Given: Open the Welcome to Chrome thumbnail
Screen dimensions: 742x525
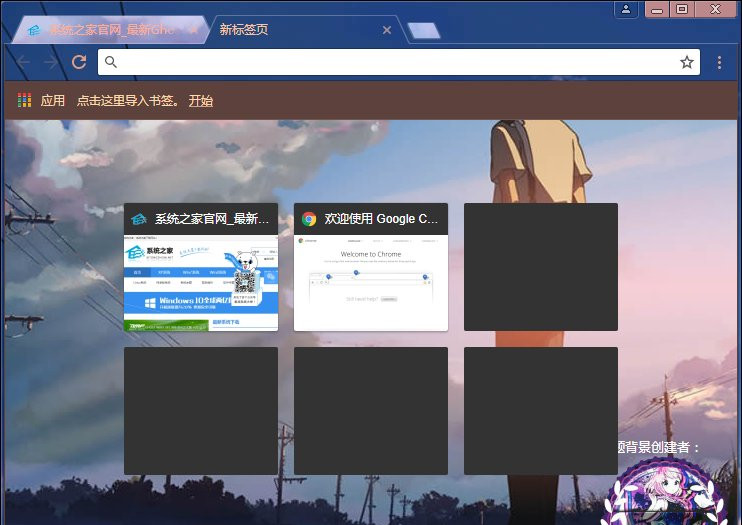Looking at the screenshot, I should (371, 267).
